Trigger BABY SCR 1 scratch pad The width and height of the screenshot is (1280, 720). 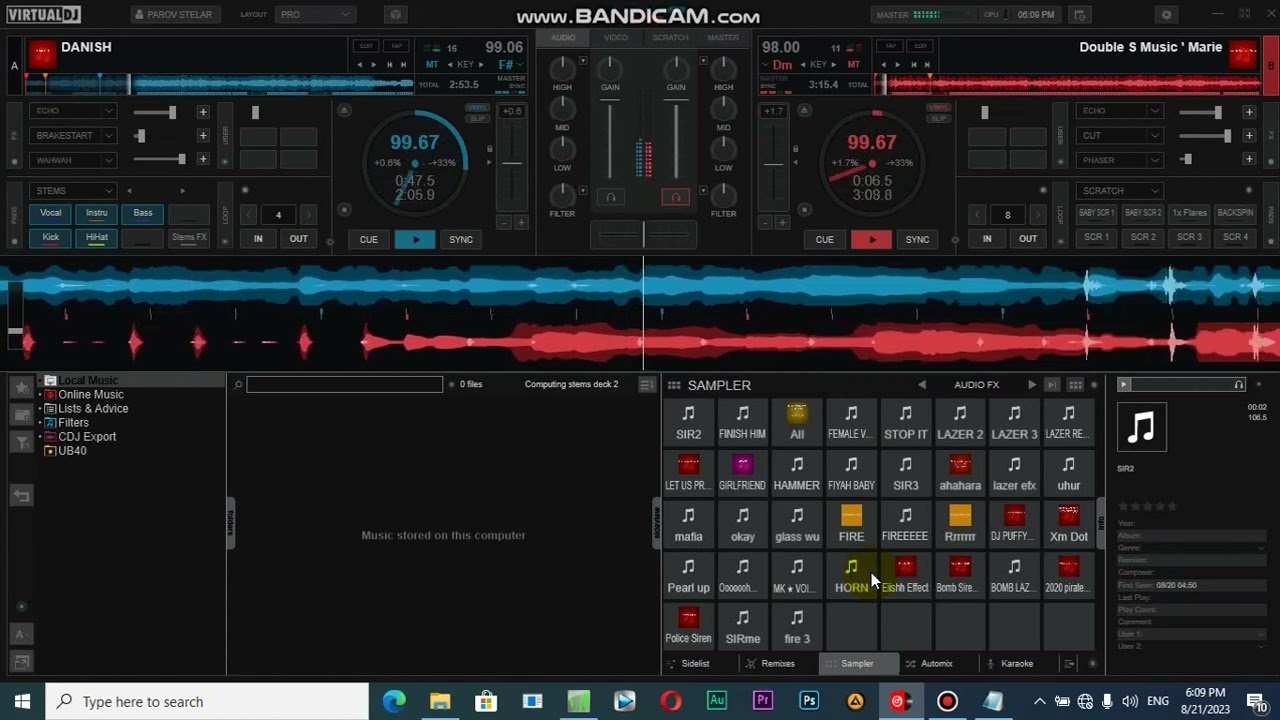(1096, 213)
